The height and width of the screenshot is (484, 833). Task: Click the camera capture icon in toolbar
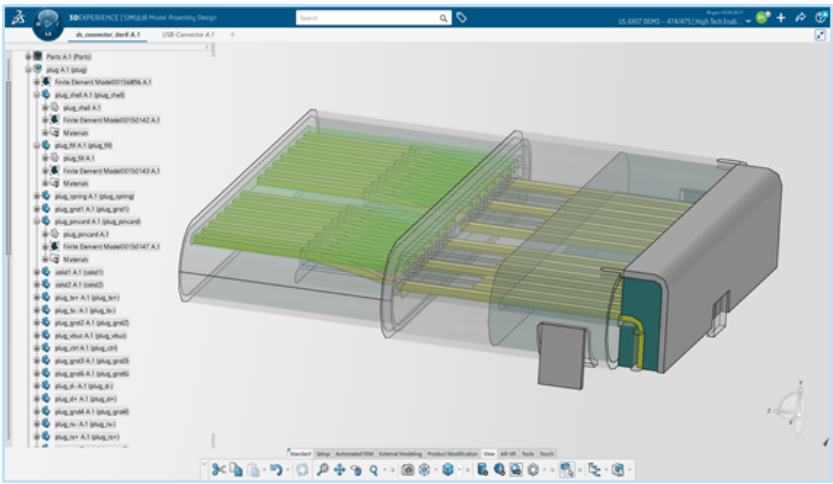tap(408, 468)
